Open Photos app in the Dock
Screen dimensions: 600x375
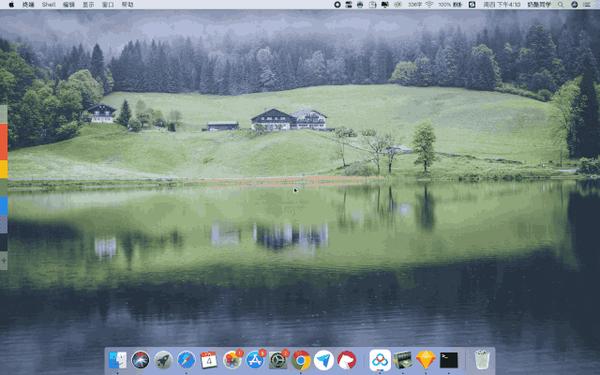[x=232, y=360]
